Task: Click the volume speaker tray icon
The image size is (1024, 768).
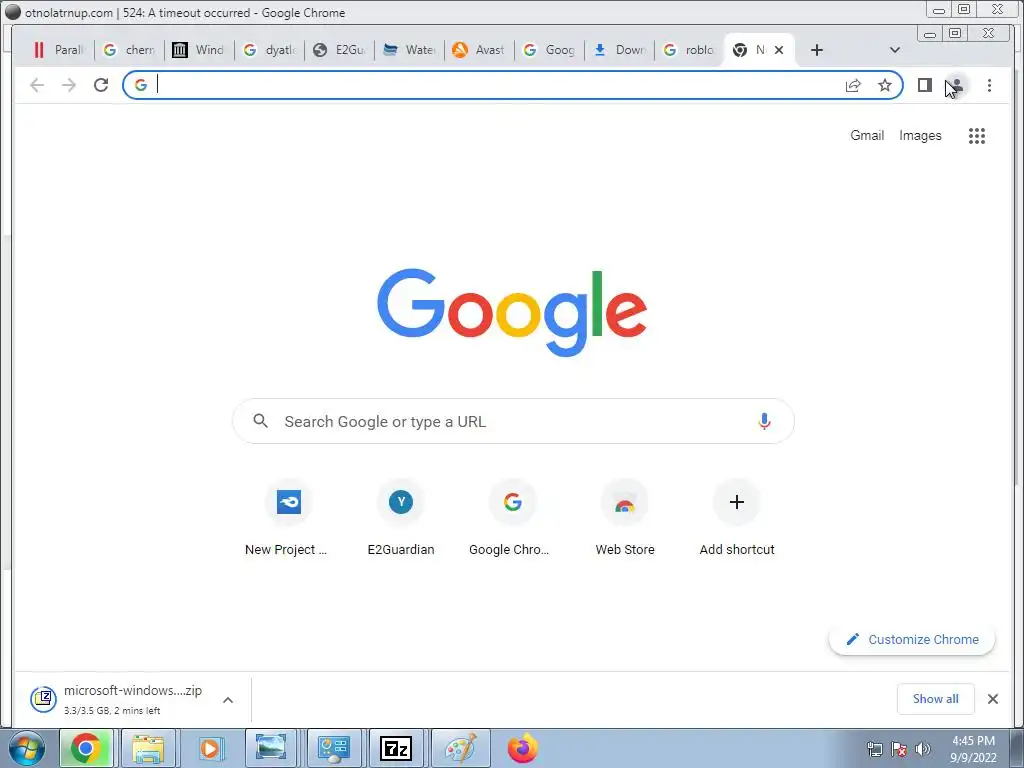Action: click(923, 749)
